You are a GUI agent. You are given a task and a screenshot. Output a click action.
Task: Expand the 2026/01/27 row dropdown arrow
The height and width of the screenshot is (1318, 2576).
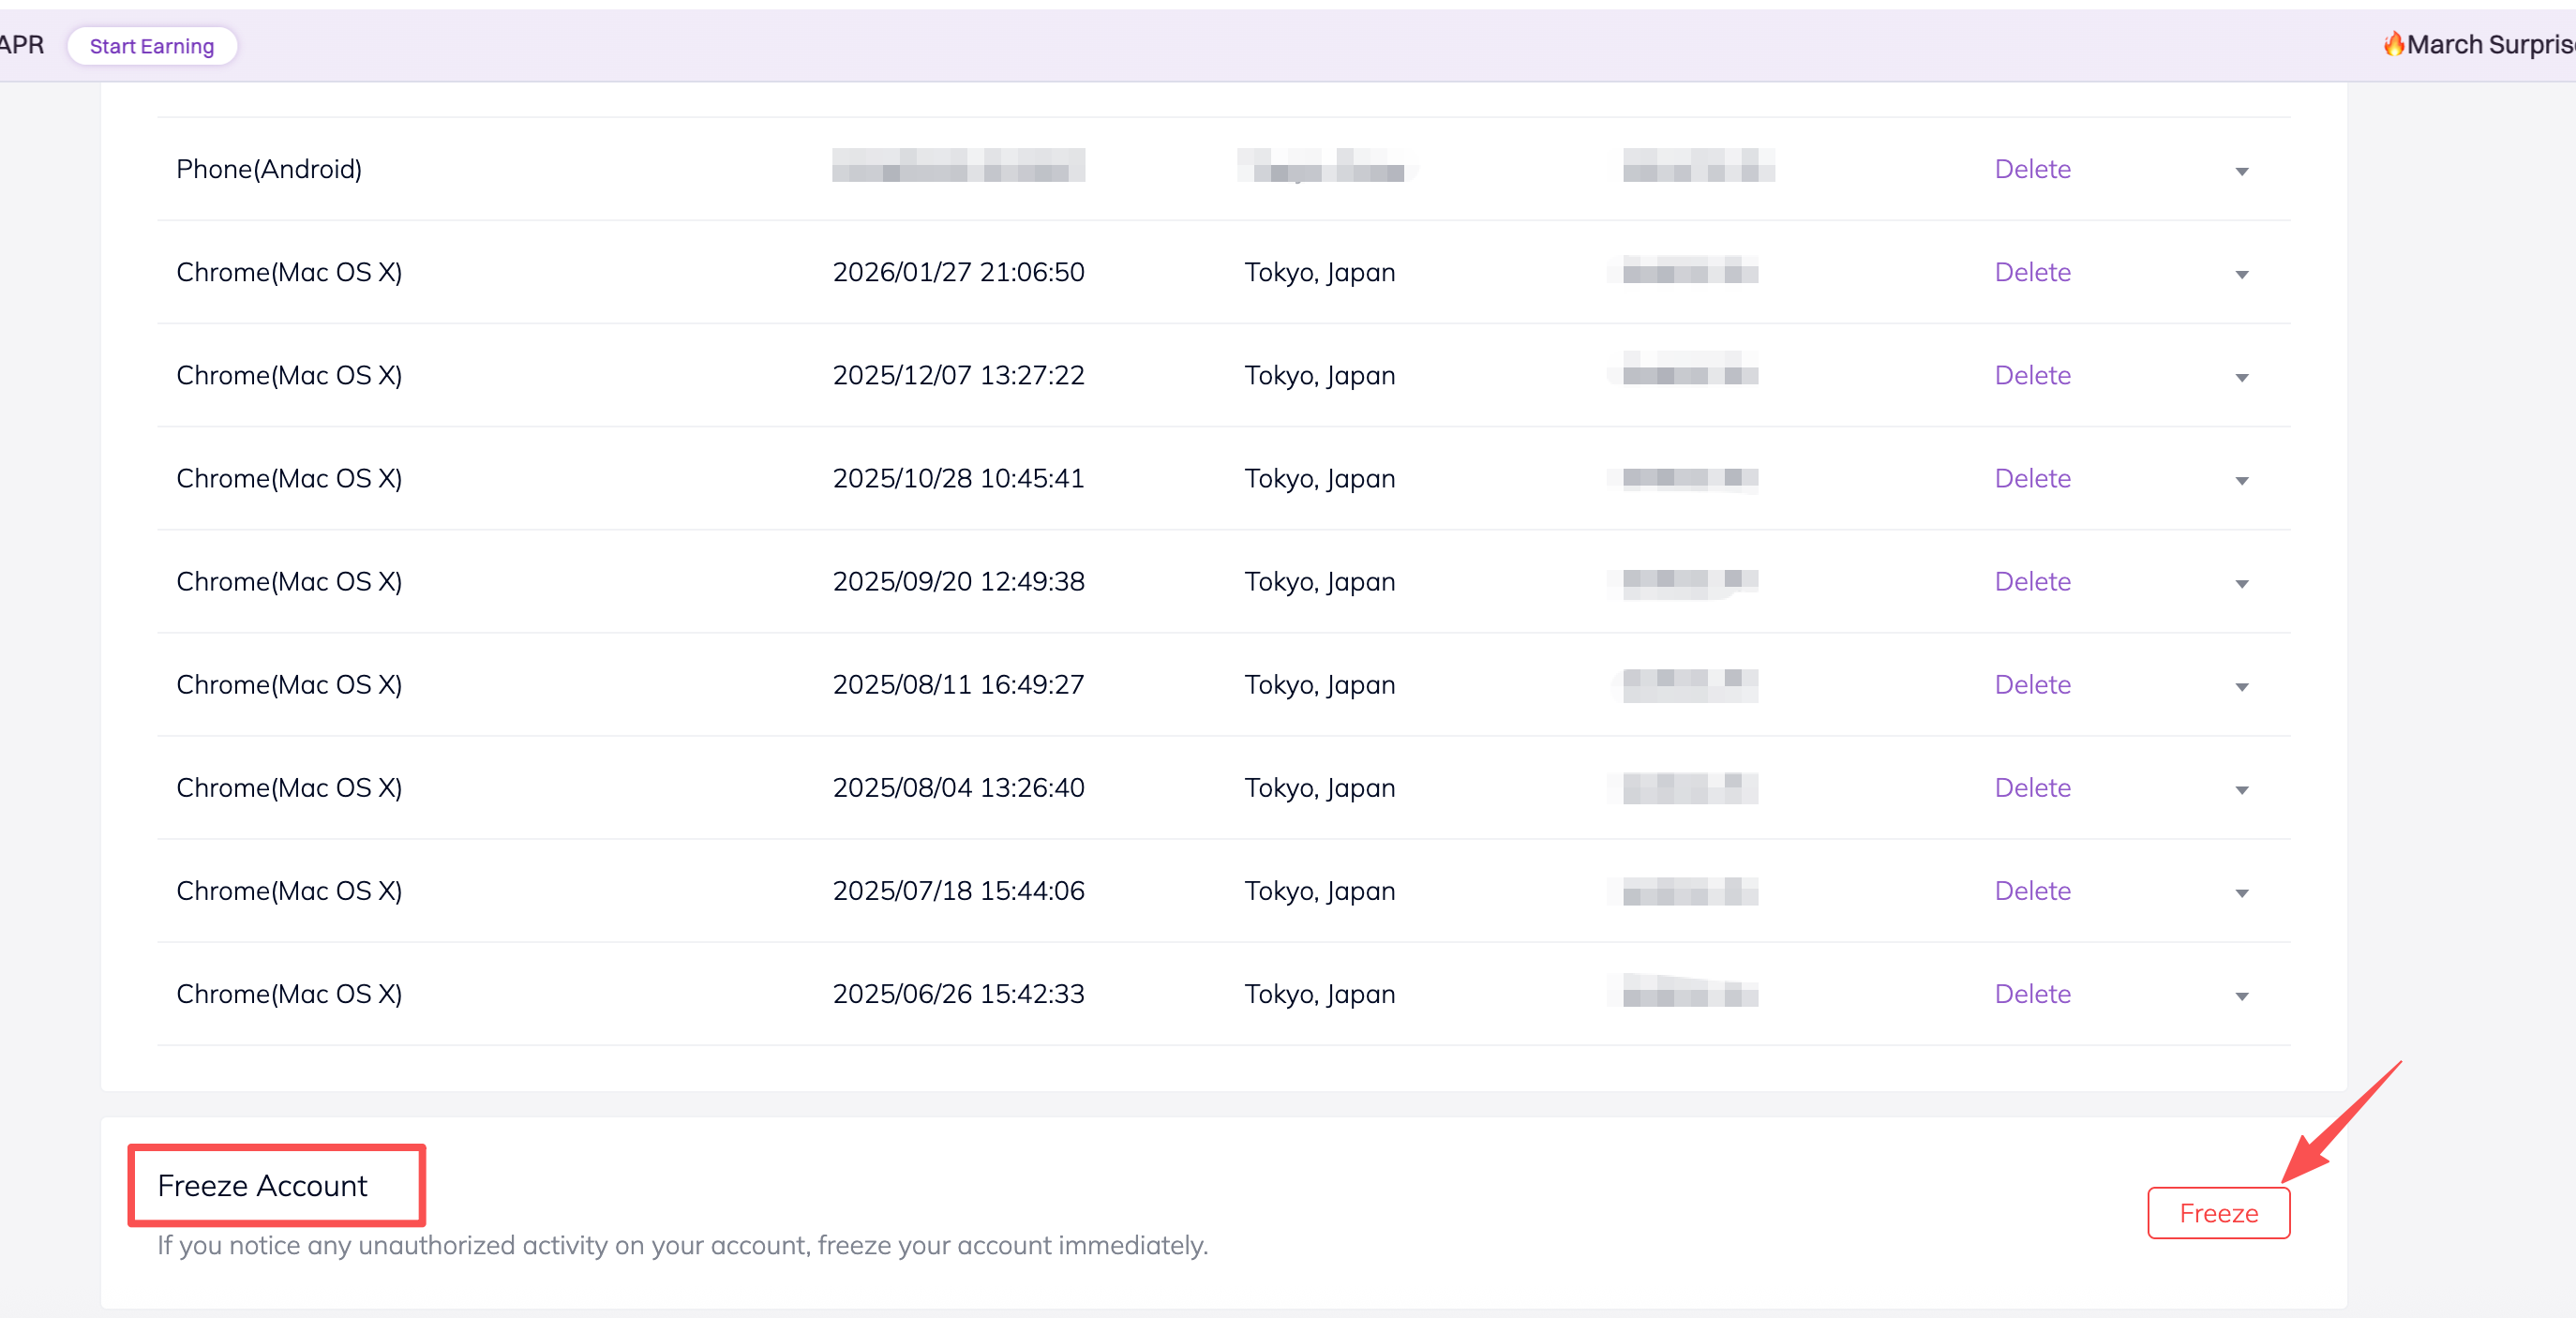(2242, 275)
